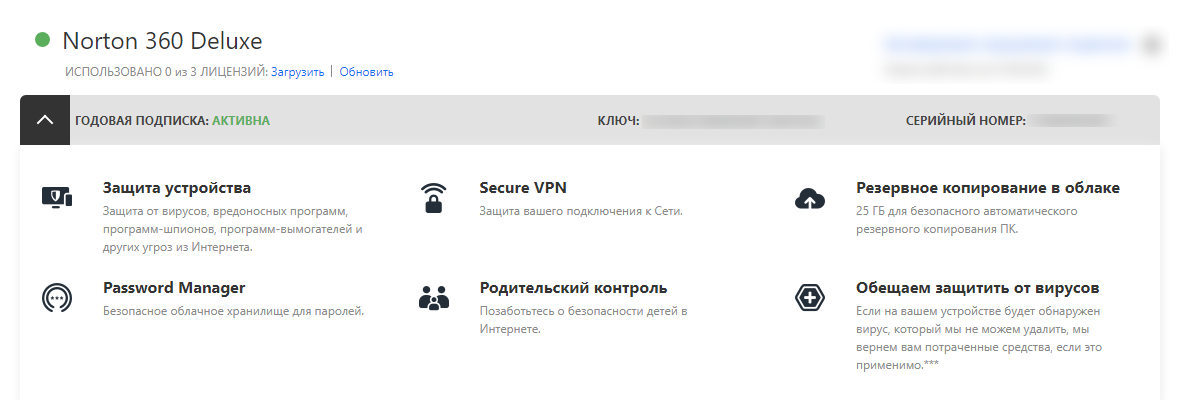Open the Password Manager heading
This screenshot has width=1181, height=400.
(x=174, y=288)
